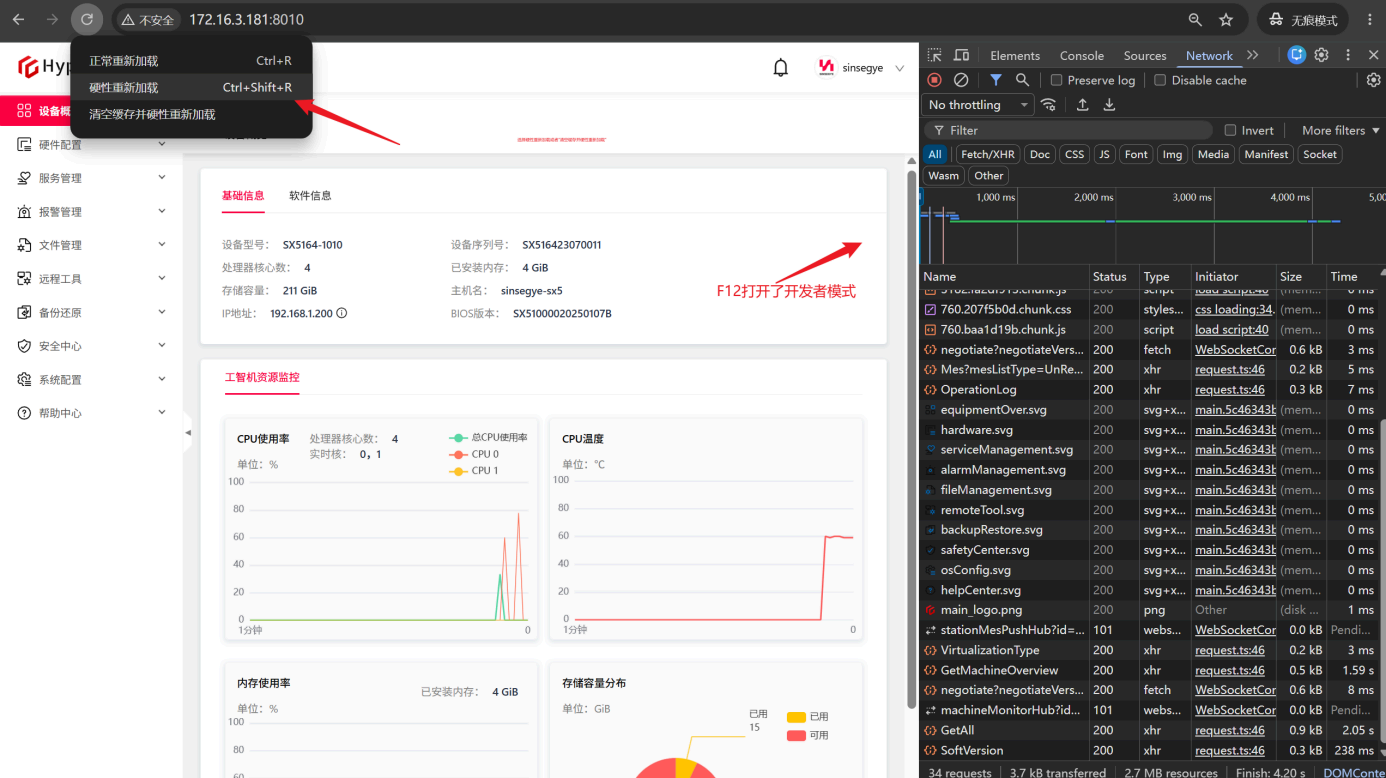Switch to the 软件信息 tab
Screen dimensions: 1386x778
[x=310, y=195]
